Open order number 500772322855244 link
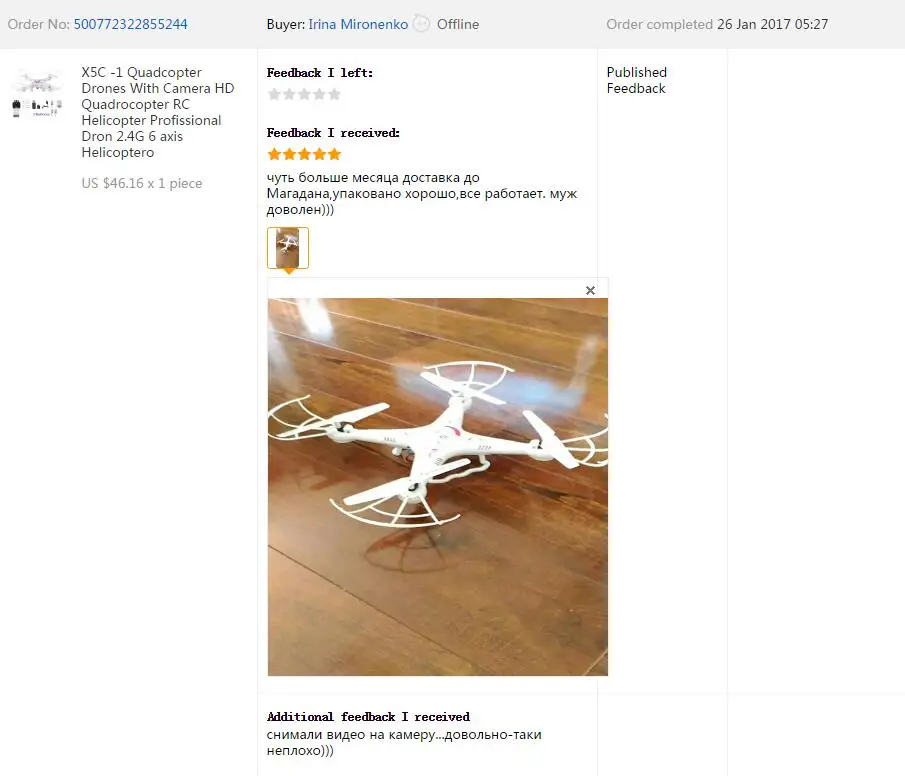The height and width of the screenshot is (776, 905). (x=130, y=24)
